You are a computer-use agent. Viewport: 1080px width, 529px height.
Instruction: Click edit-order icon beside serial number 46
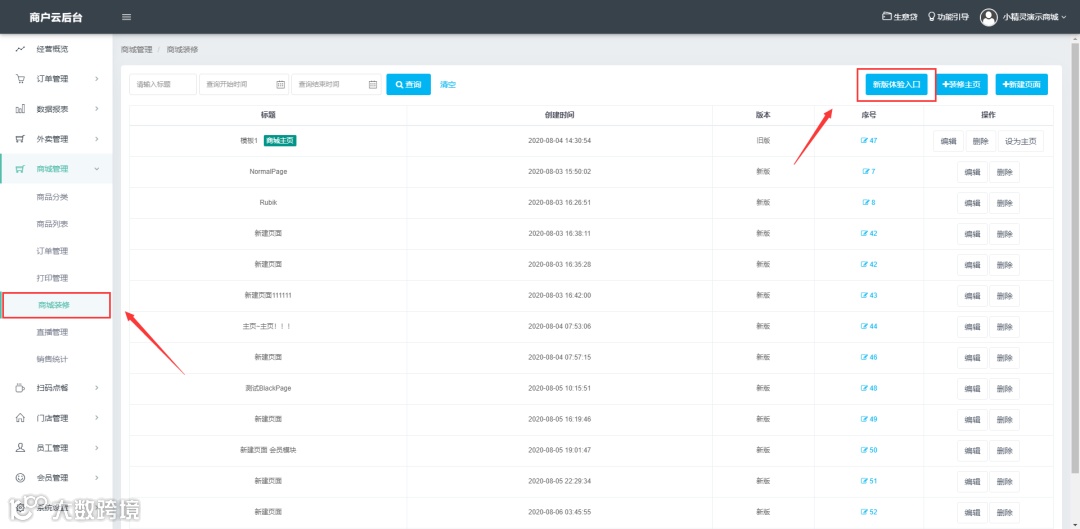(x=864, y=357)
